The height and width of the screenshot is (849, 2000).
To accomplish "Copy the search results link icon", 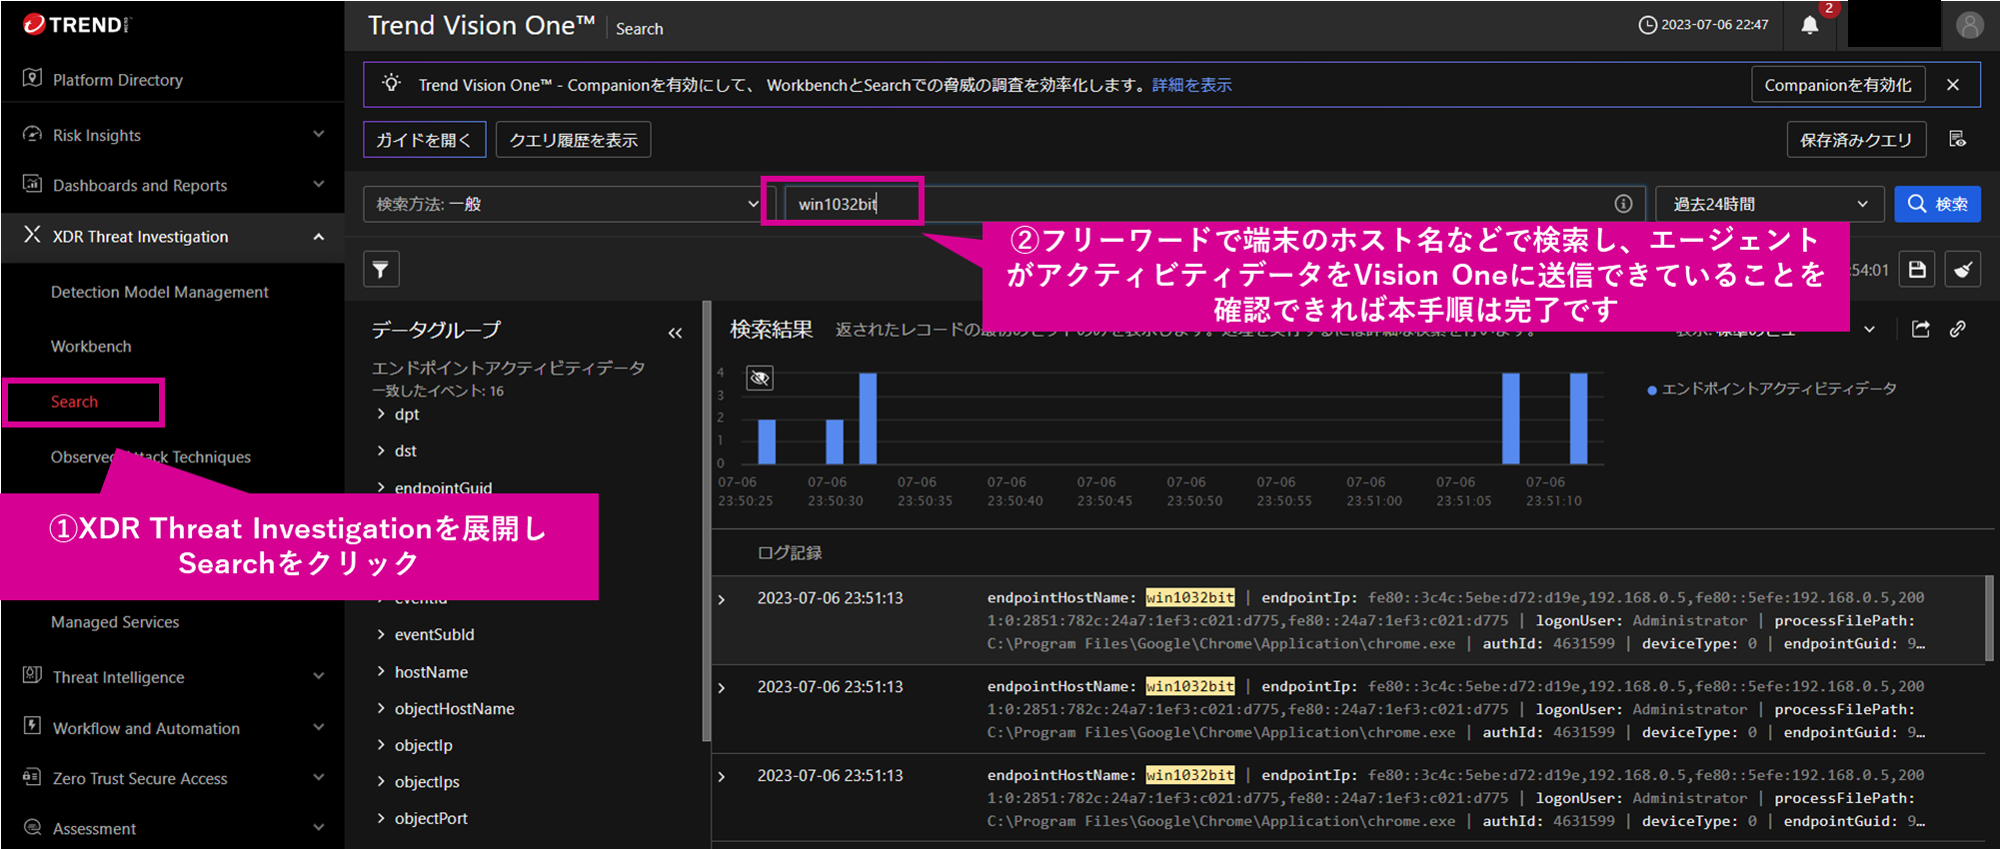I will pos(1958,329).
